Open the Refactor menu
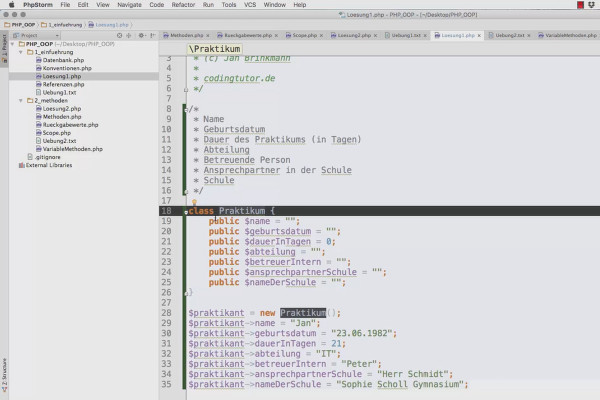This screenshot has width=600, height=400. [183, 5]
